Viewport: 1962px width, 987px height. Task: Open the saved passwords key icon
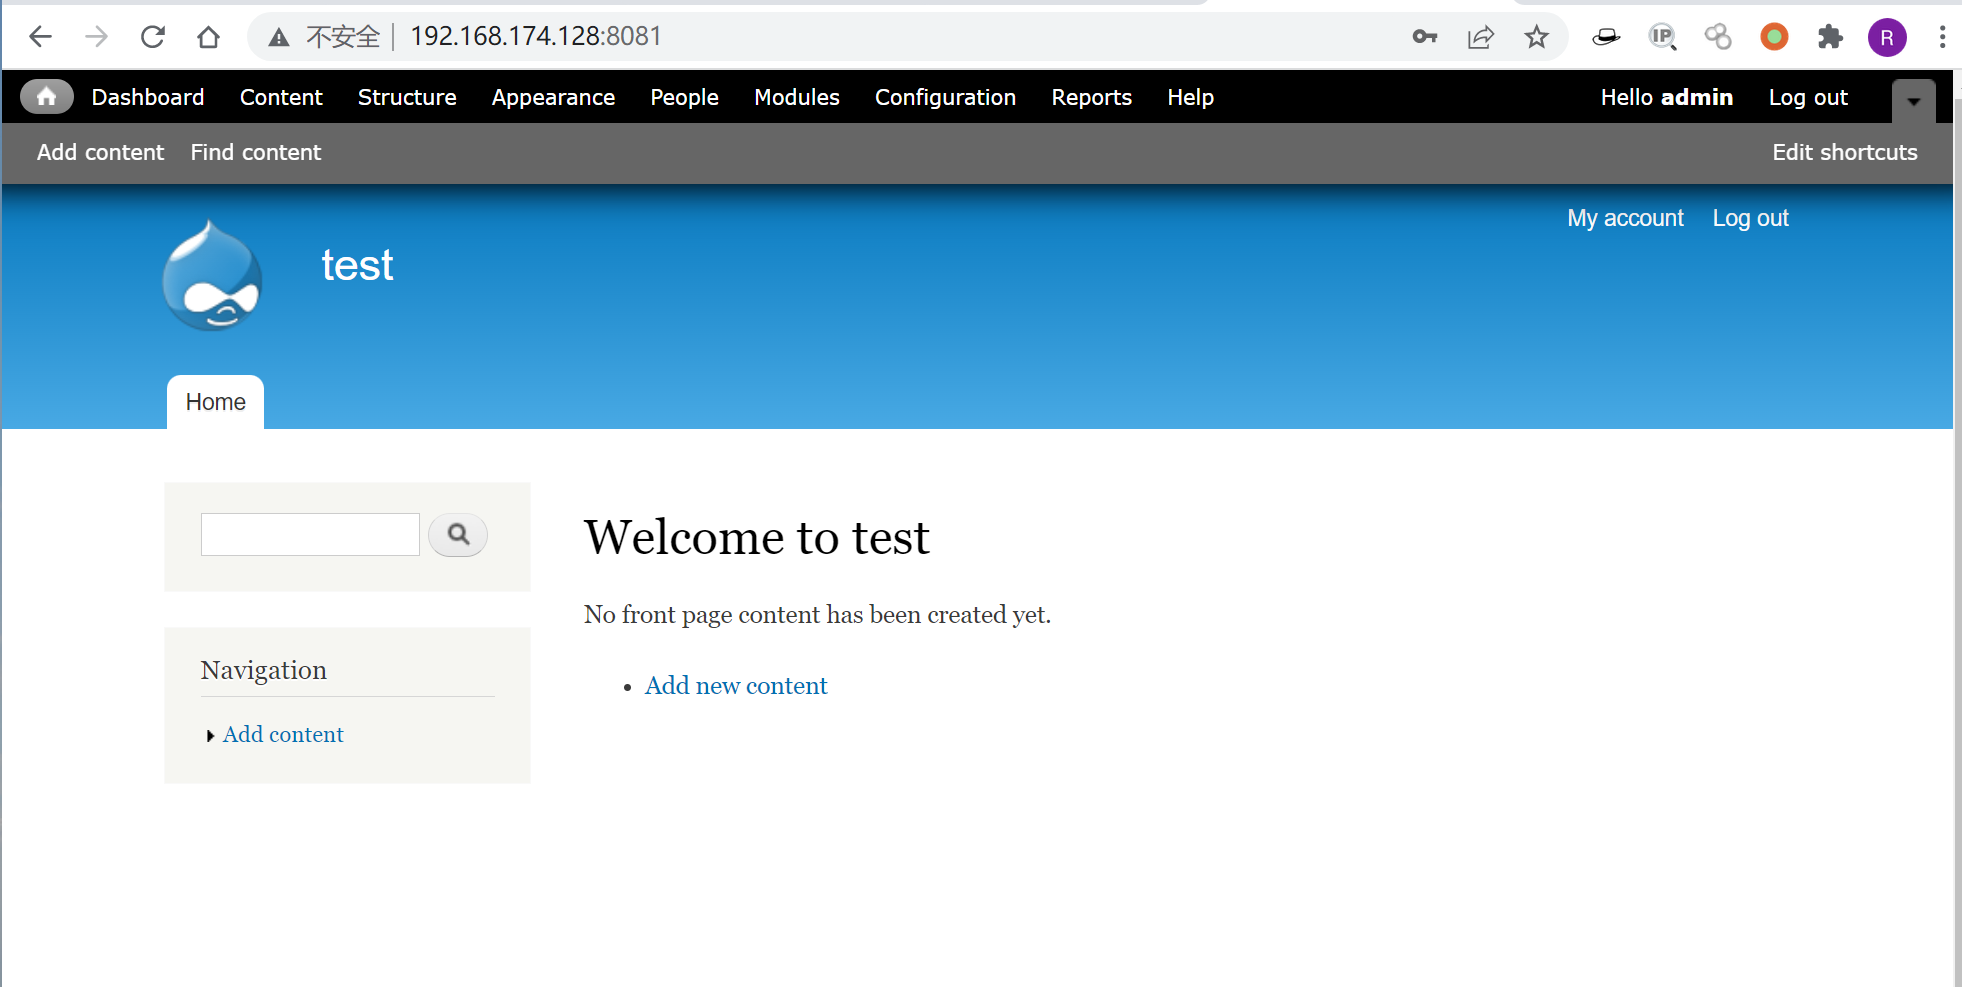point(1424,37)
